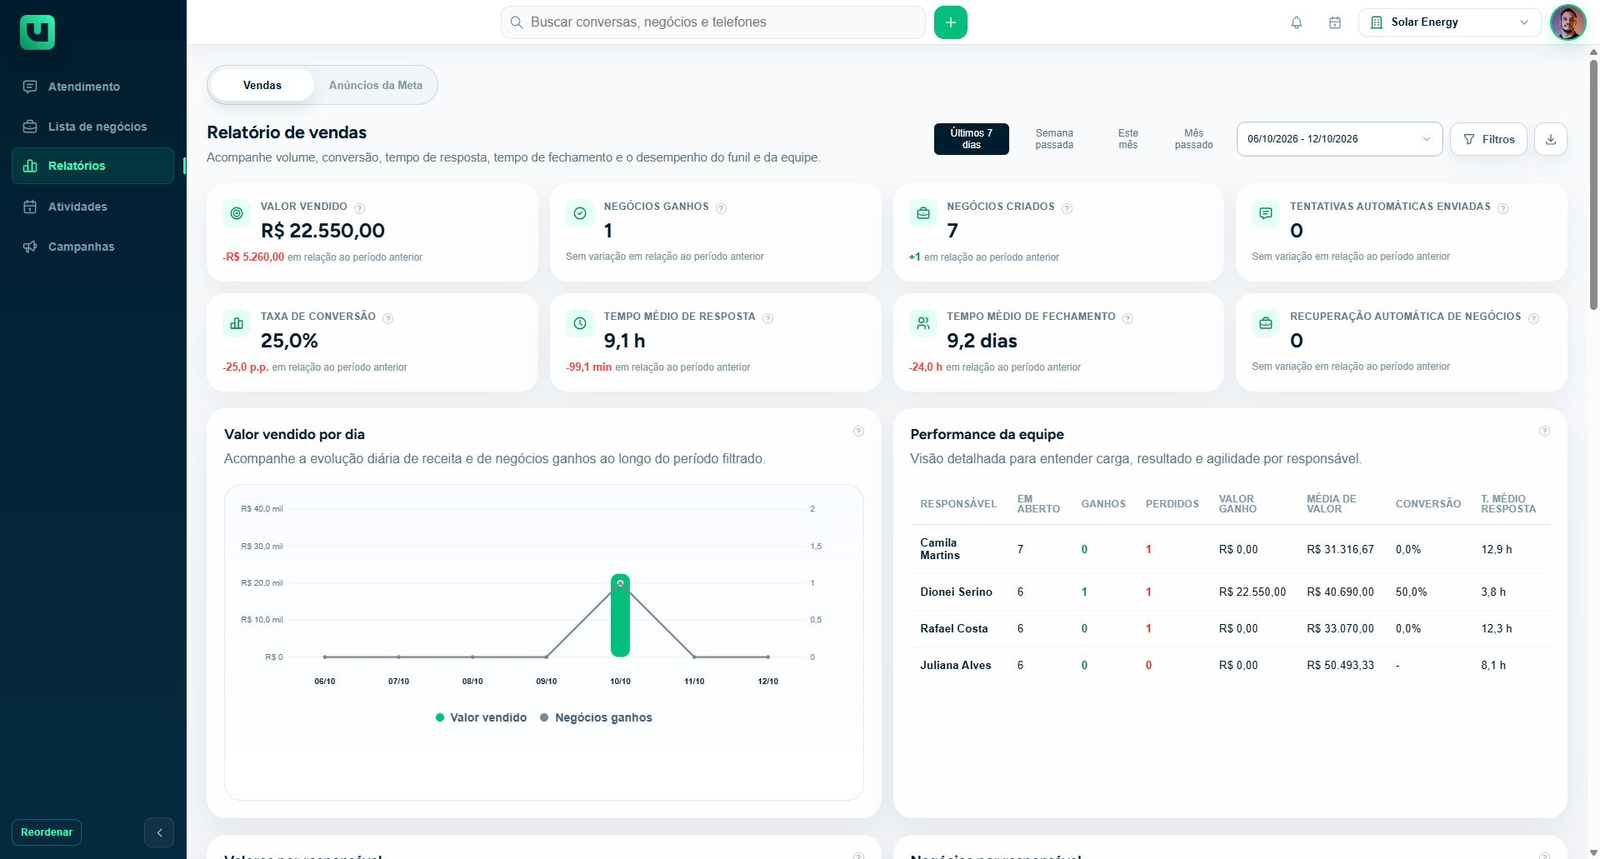Go to Lista de negócios
The width and height of the screenshot is (1600, 859).
(93, 127)
